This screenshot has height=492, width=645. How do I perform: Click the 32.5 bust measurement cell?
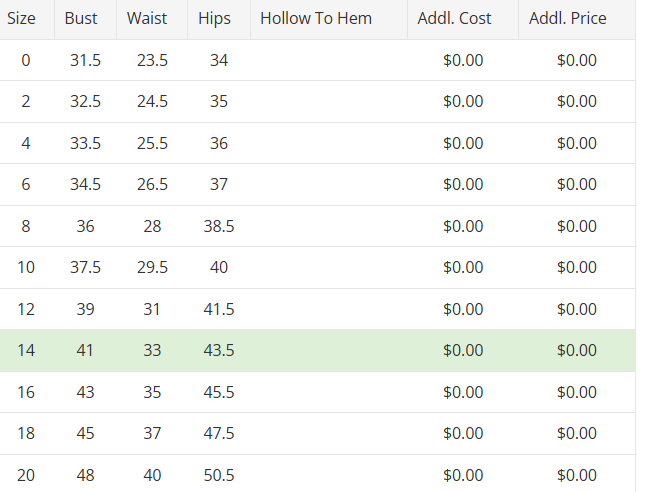tap(85, 102)
